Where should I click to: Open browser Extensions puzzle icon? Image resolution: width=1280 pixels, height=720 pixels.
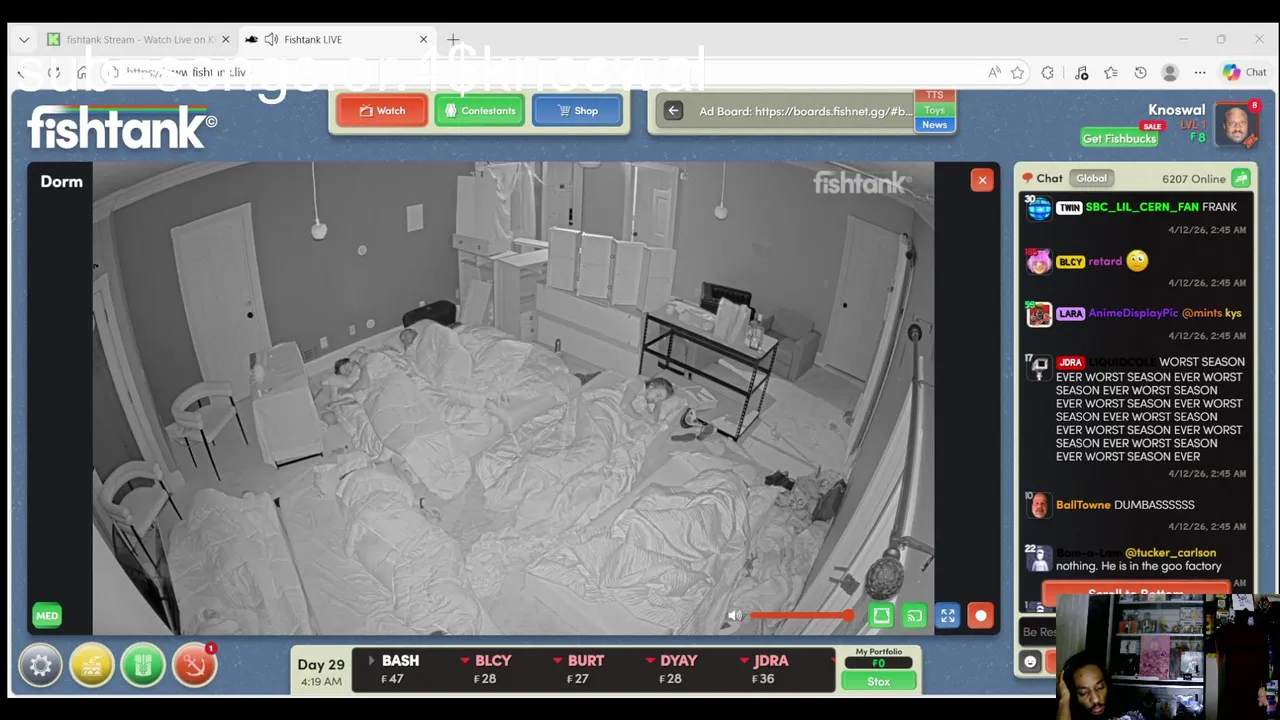coord(1048,72)
